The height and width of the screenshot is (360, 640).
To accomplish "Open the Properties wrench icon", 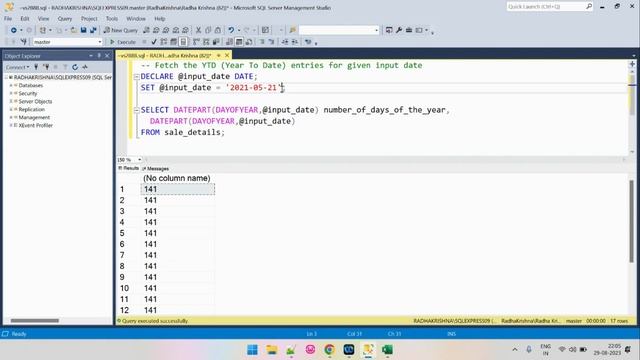I will [399, 30].
